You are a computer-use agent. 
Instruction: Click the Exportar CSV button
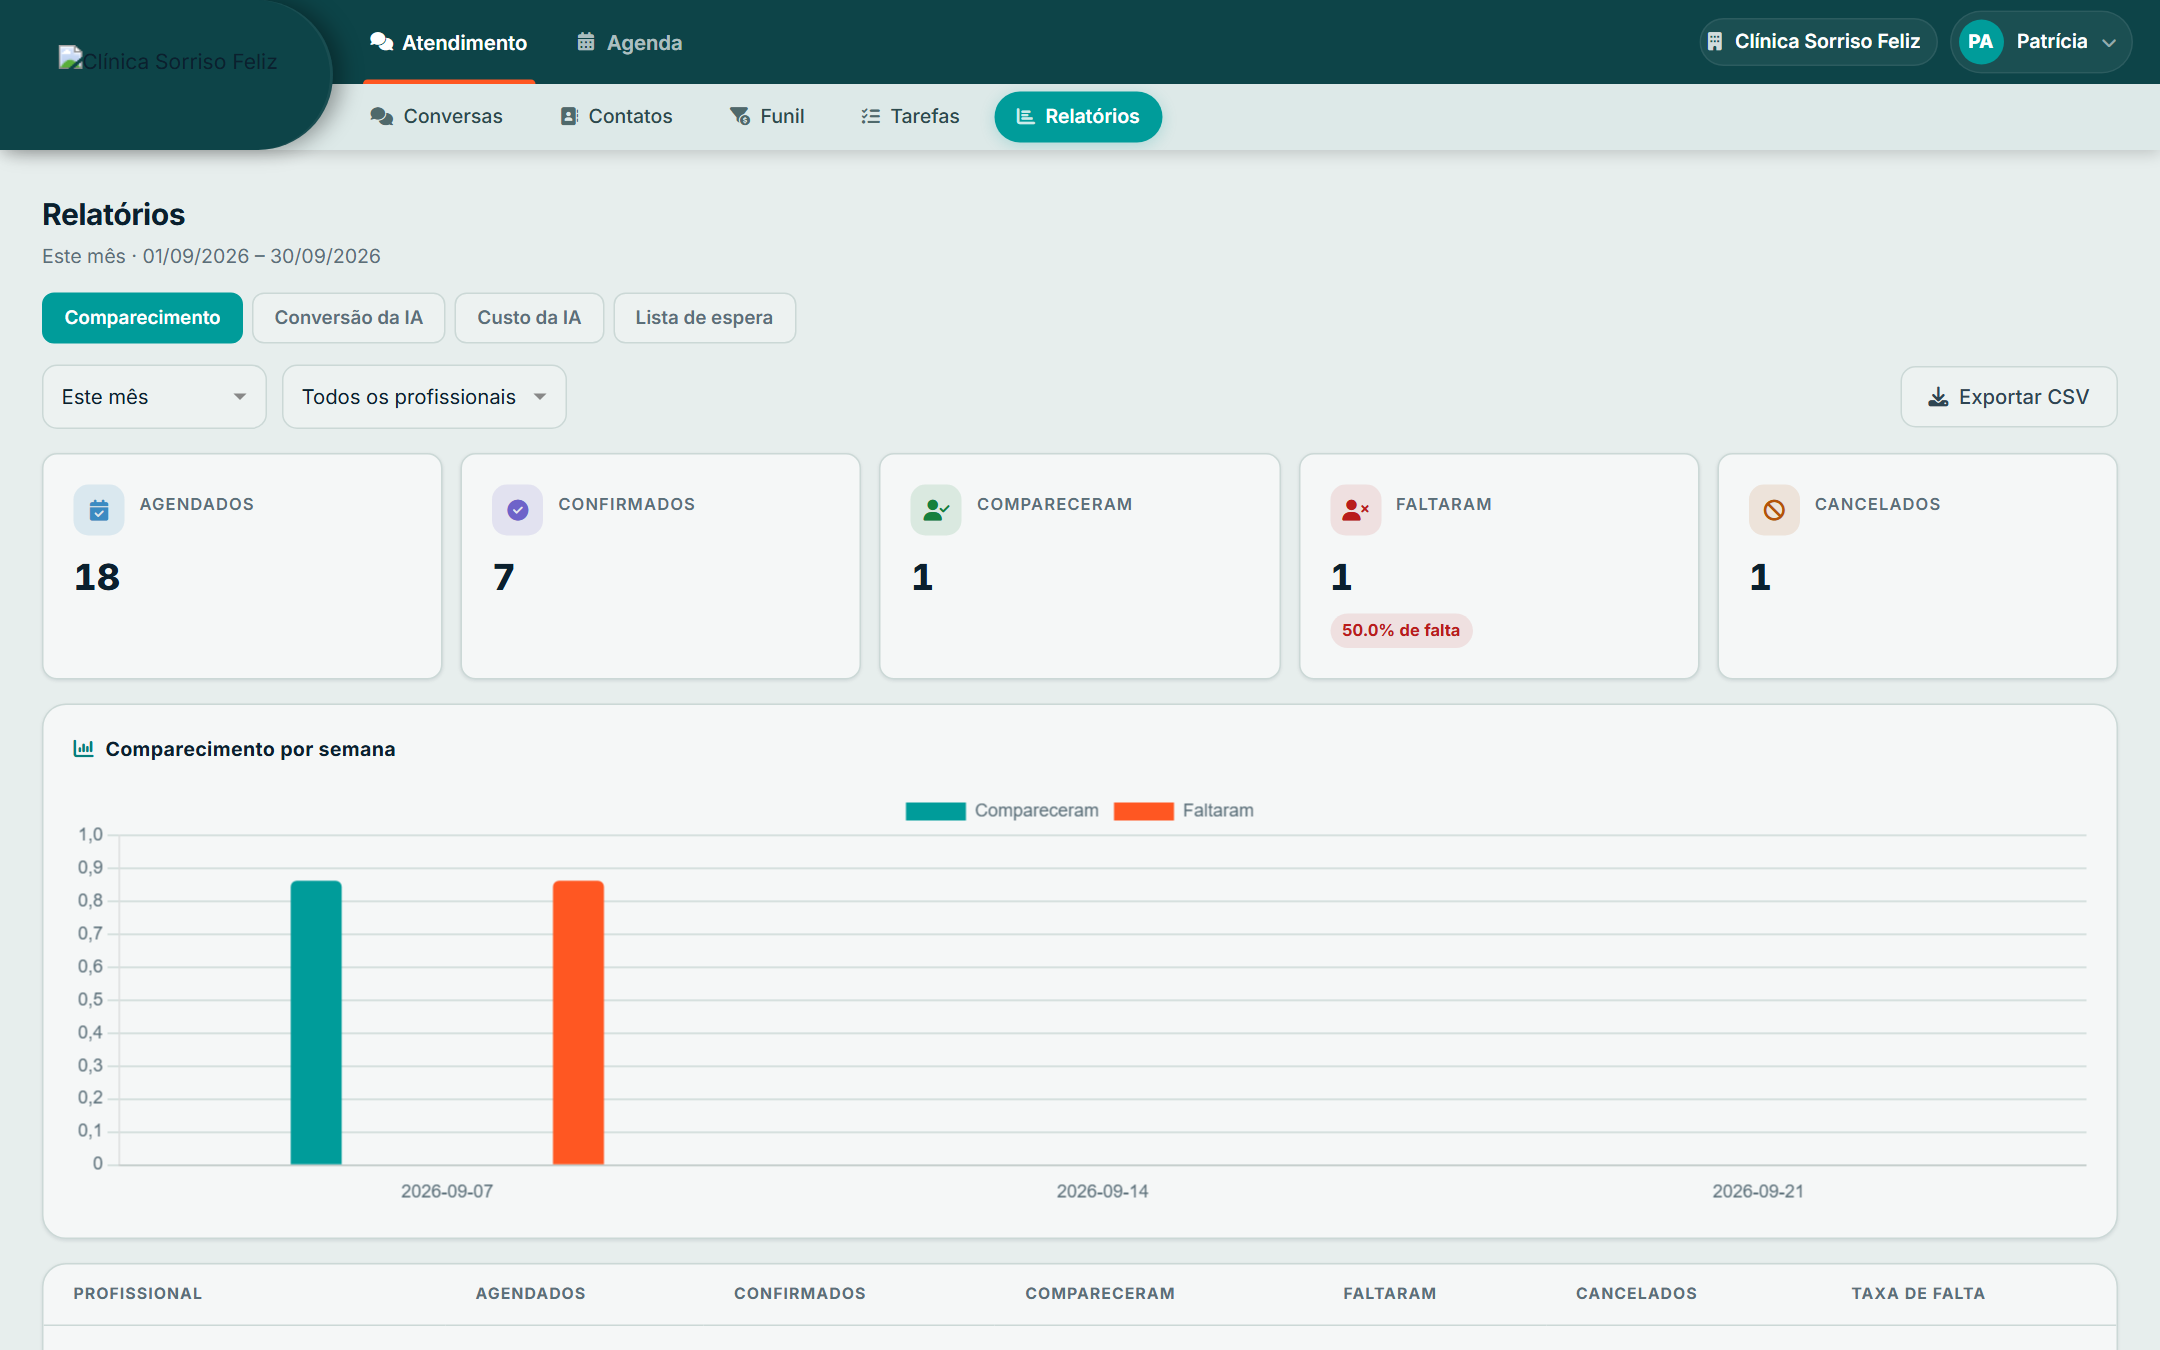click(x=2008, y=397)
